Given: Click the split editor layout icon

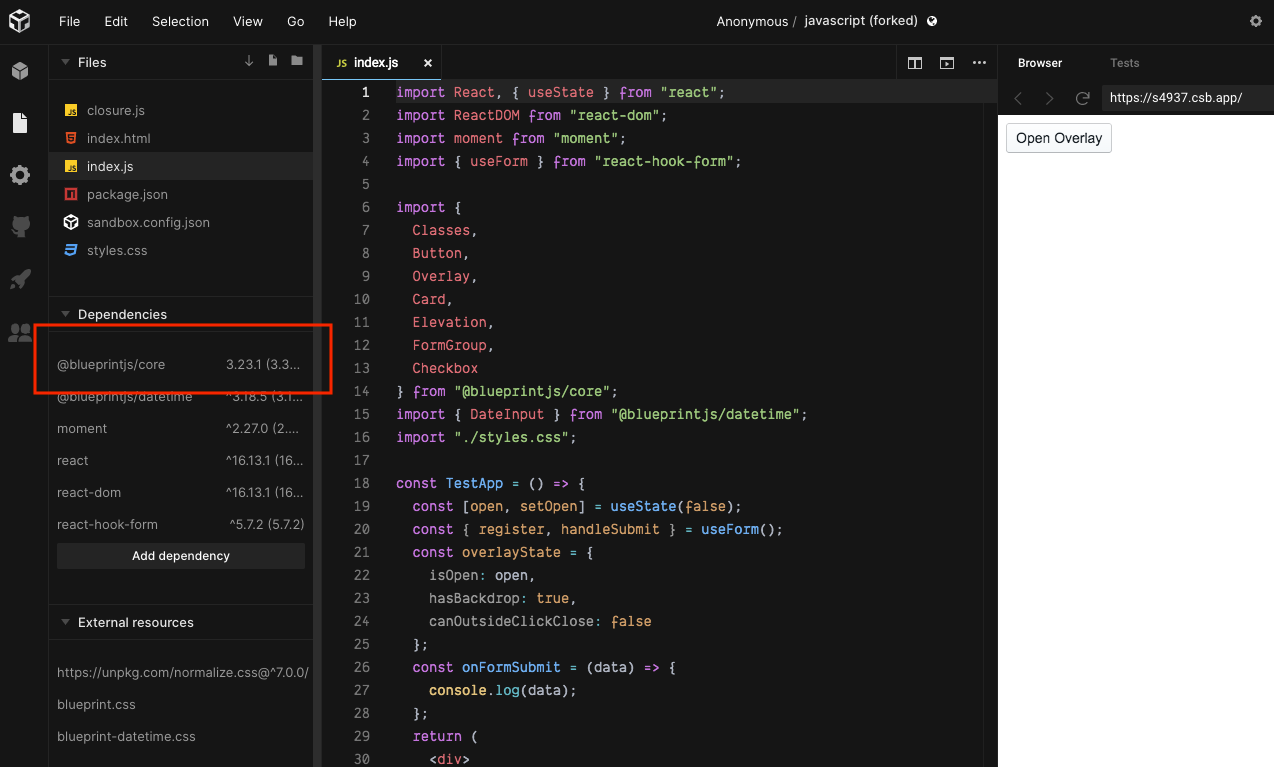Looking at the screenshot, I should 914,62.
